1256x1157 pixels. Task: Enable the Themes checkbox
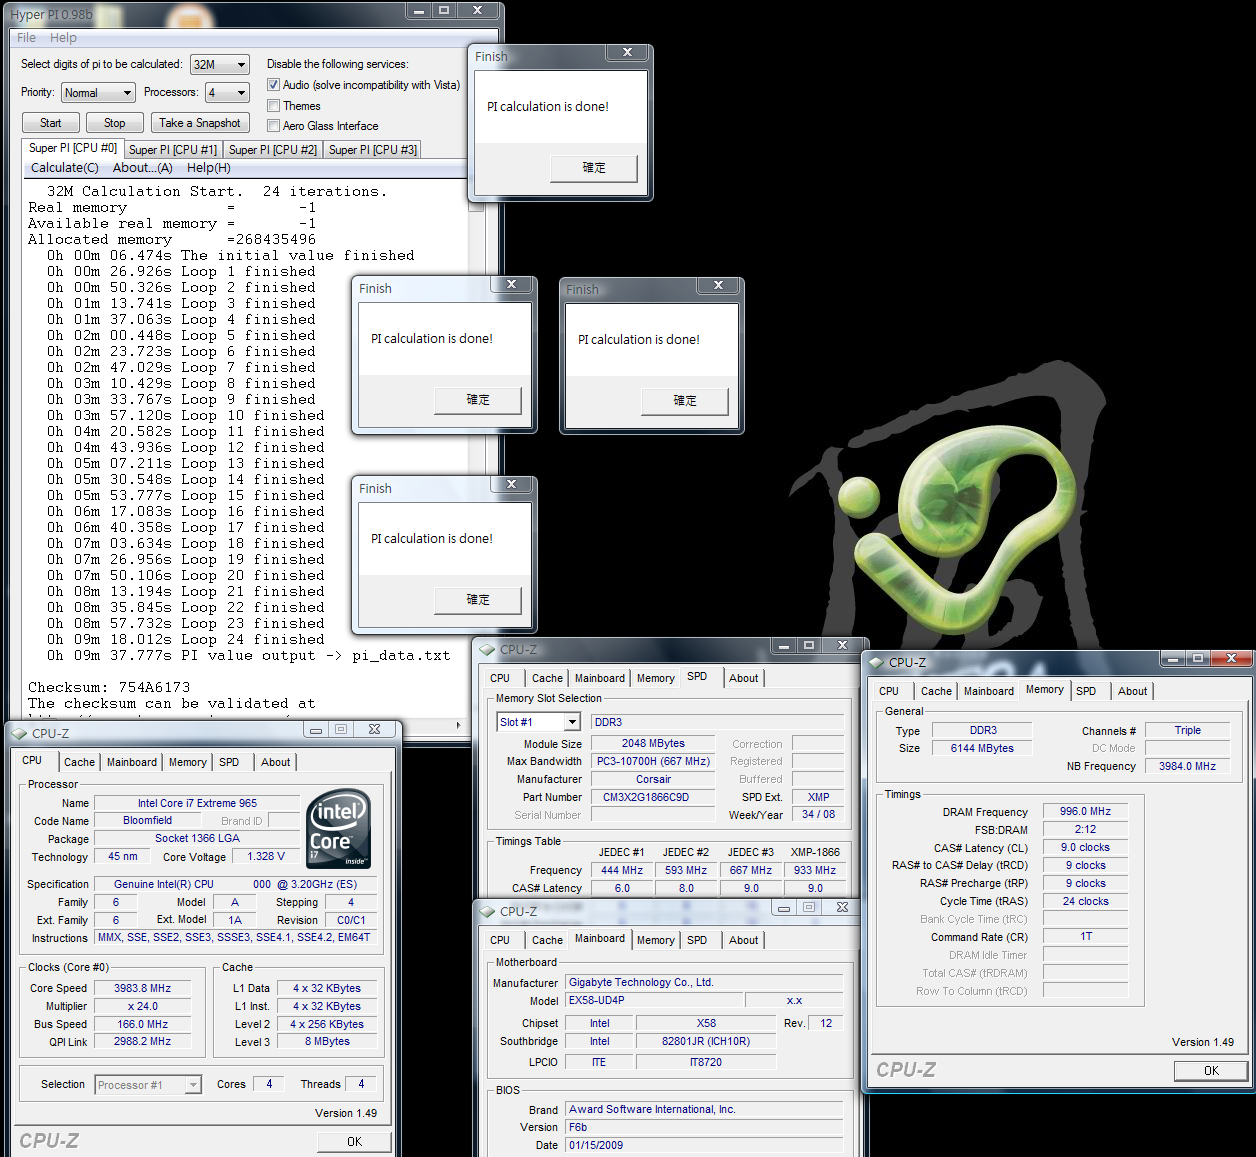click(273, 106)
